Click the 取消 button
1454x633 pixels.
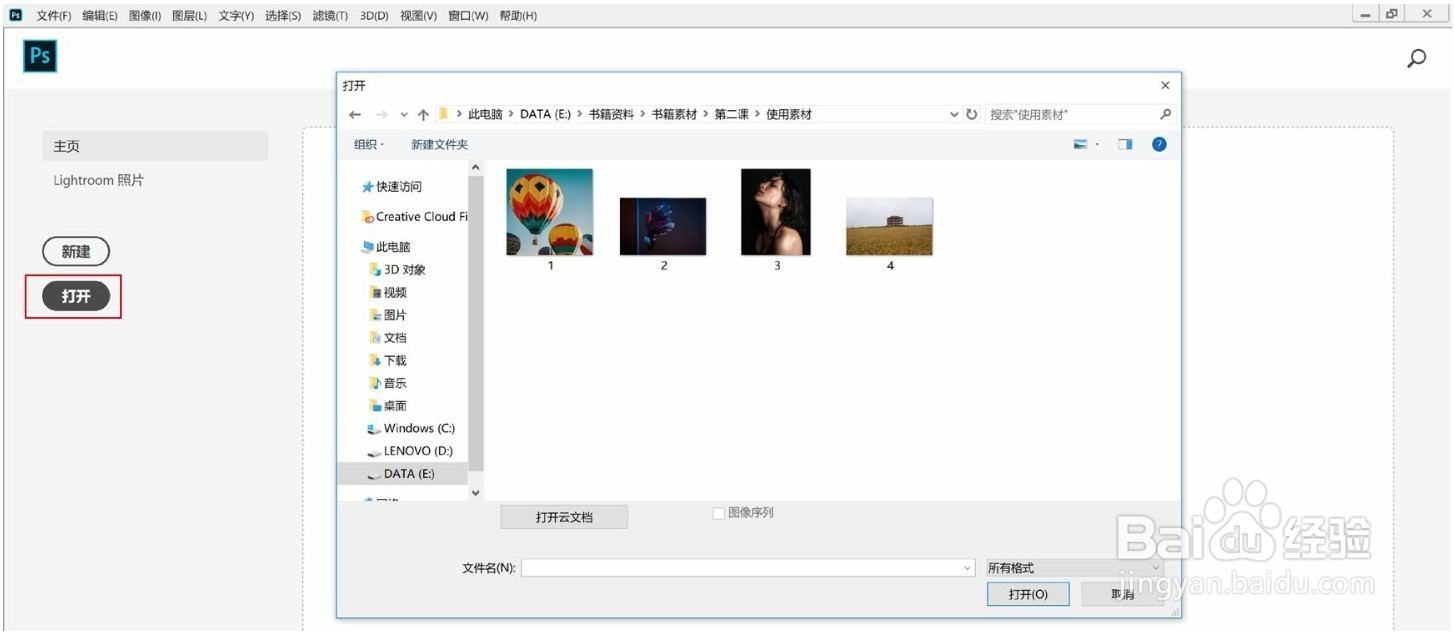[1122, 594]
